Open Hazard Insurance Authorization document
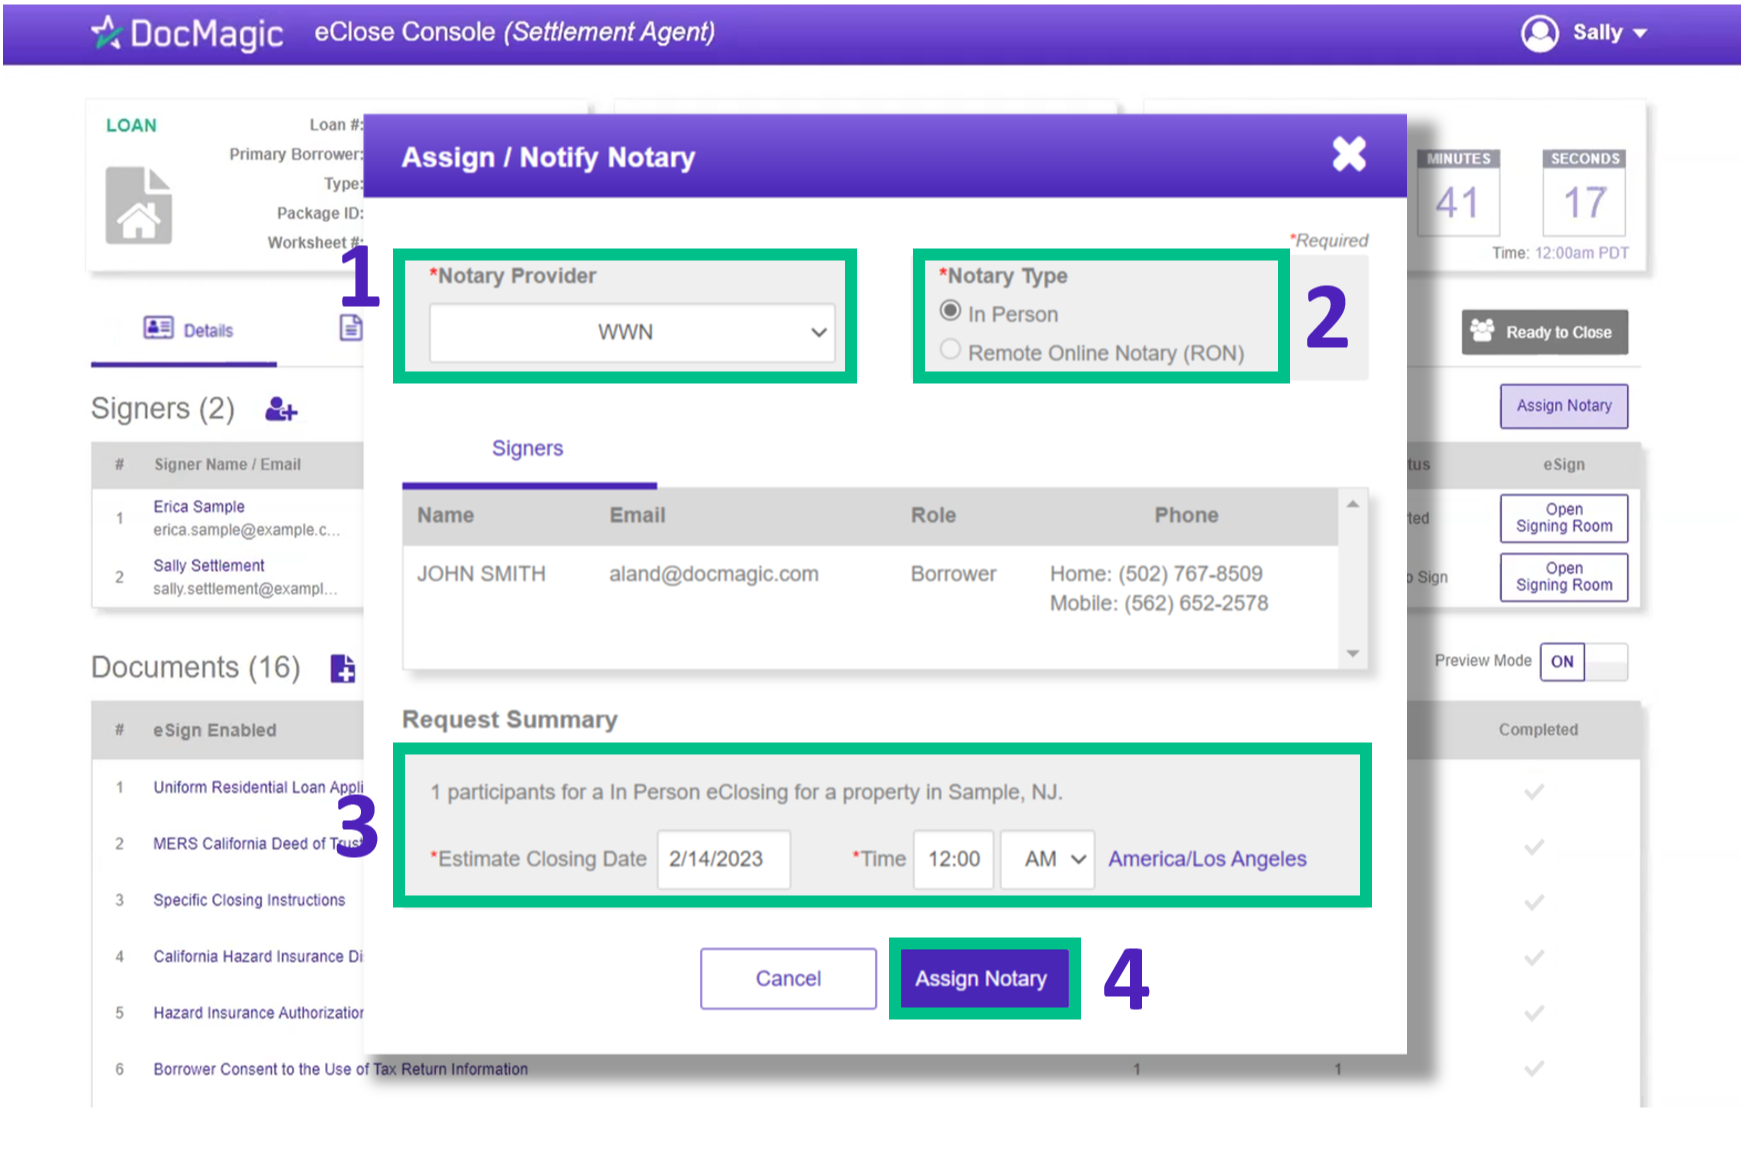Image resolution: width=1745 pixels, height=1168 pixels. [258, 1013]
